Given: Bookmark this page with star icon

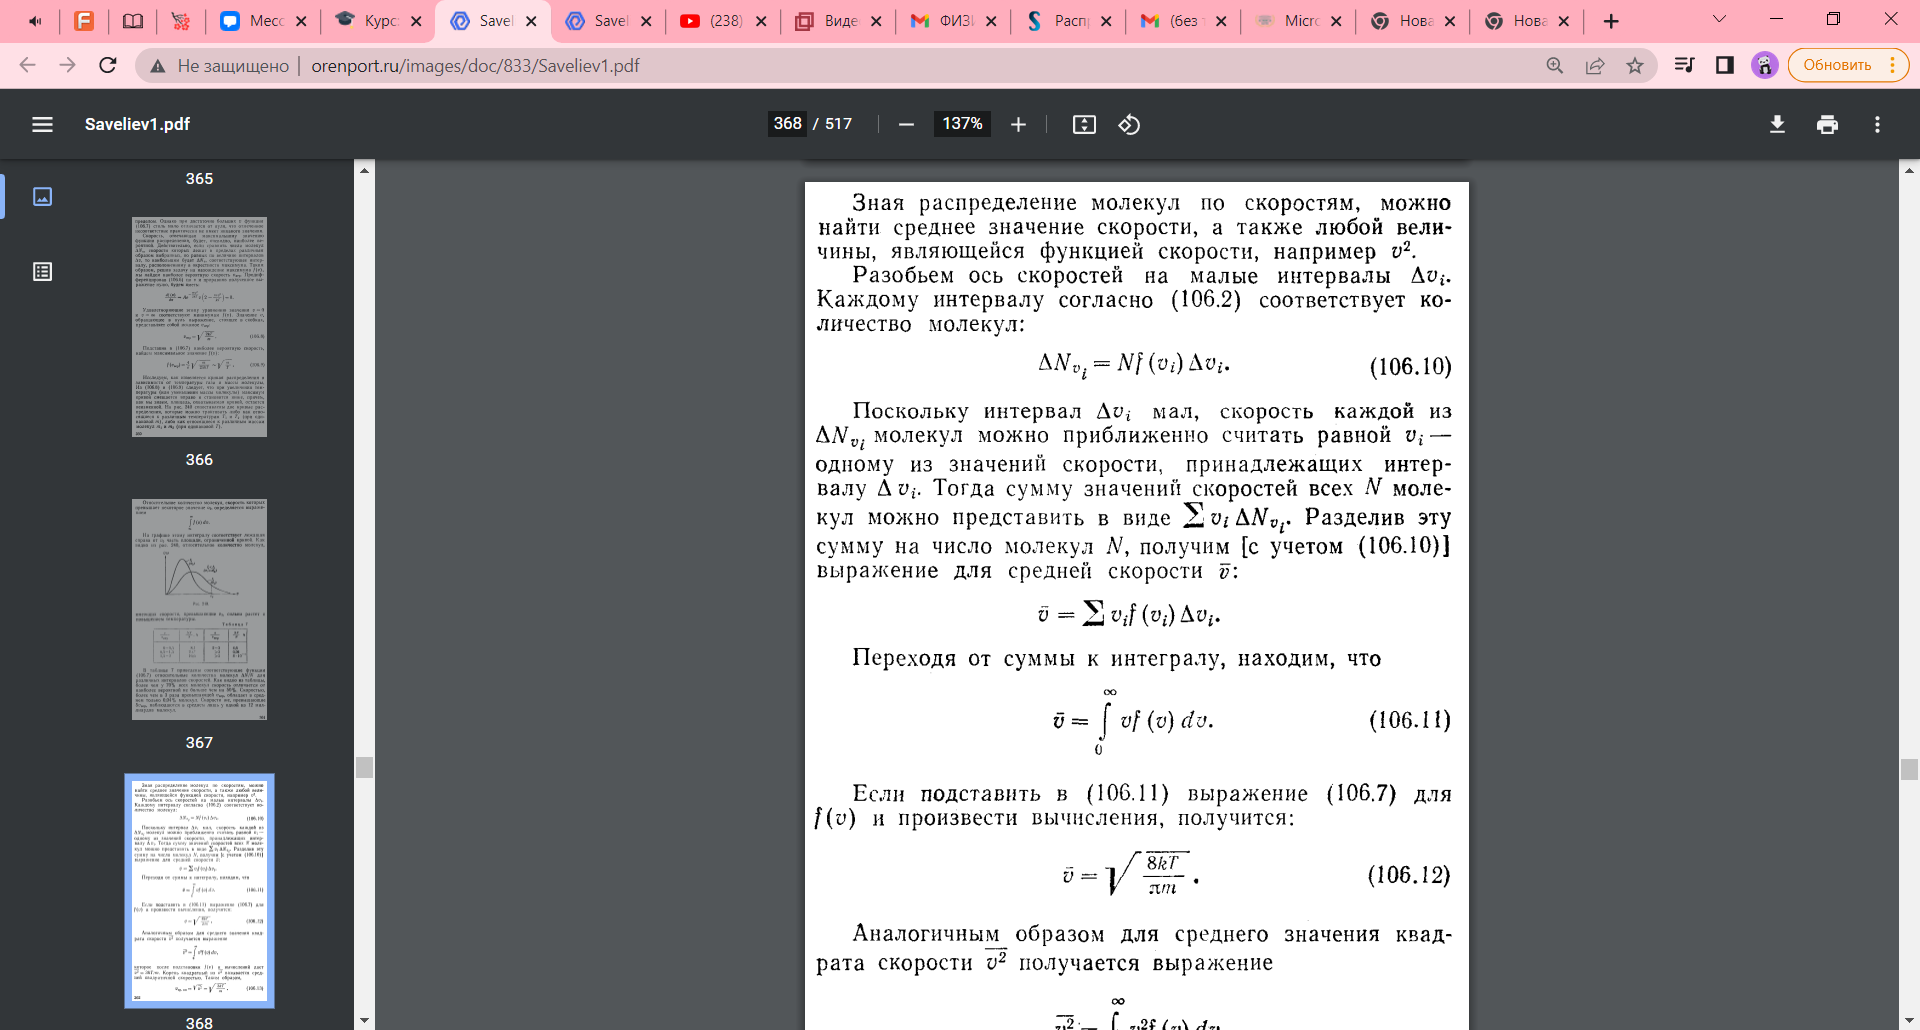Looking at the screenshot, I should (1635, 65).
